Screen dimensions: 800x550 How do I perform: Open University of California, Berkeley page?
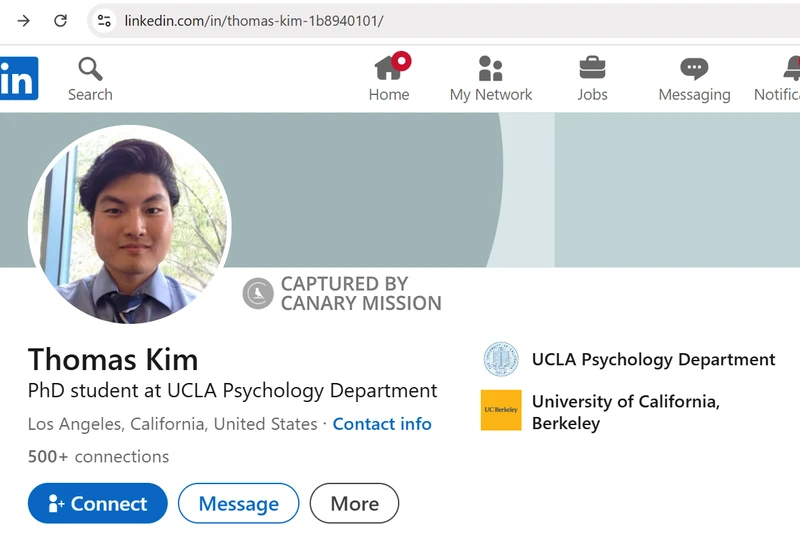(x=626, y=412)
